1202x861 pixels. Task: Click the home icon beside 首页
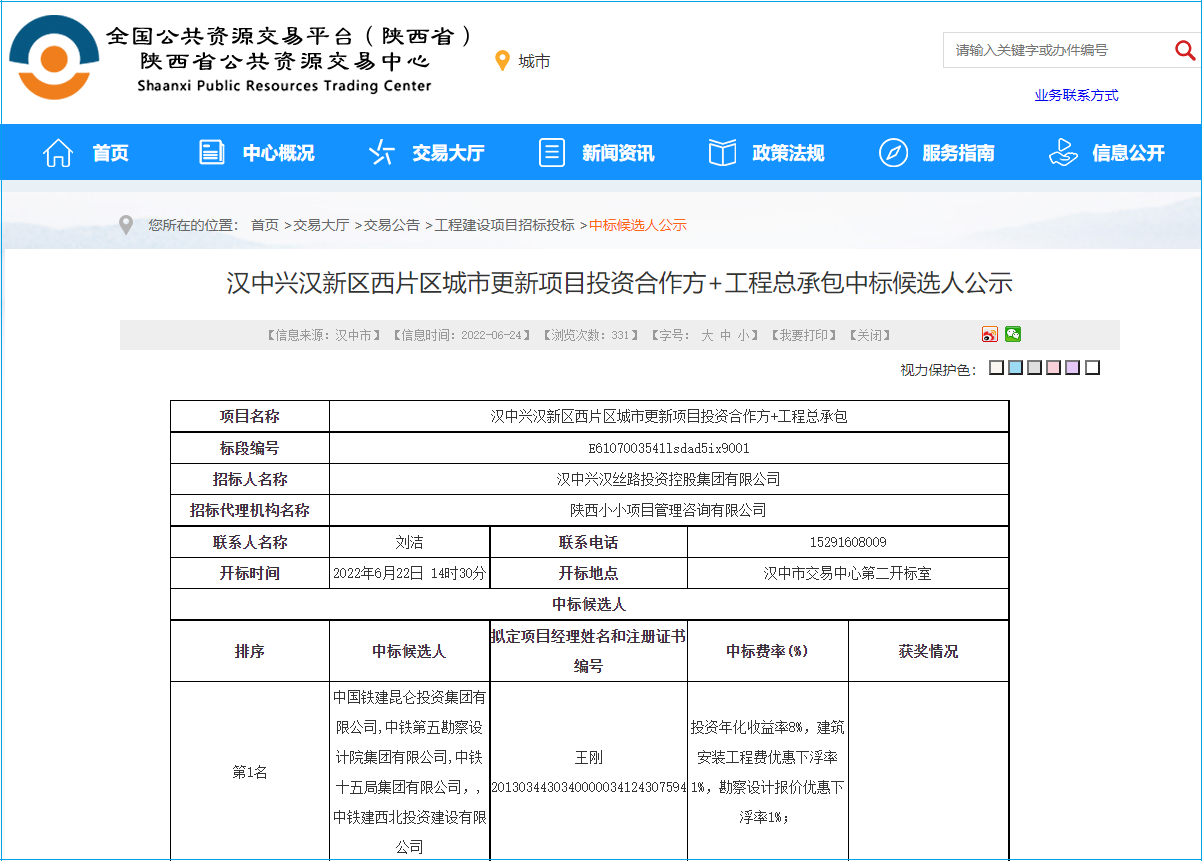click(x=58, y=153)
